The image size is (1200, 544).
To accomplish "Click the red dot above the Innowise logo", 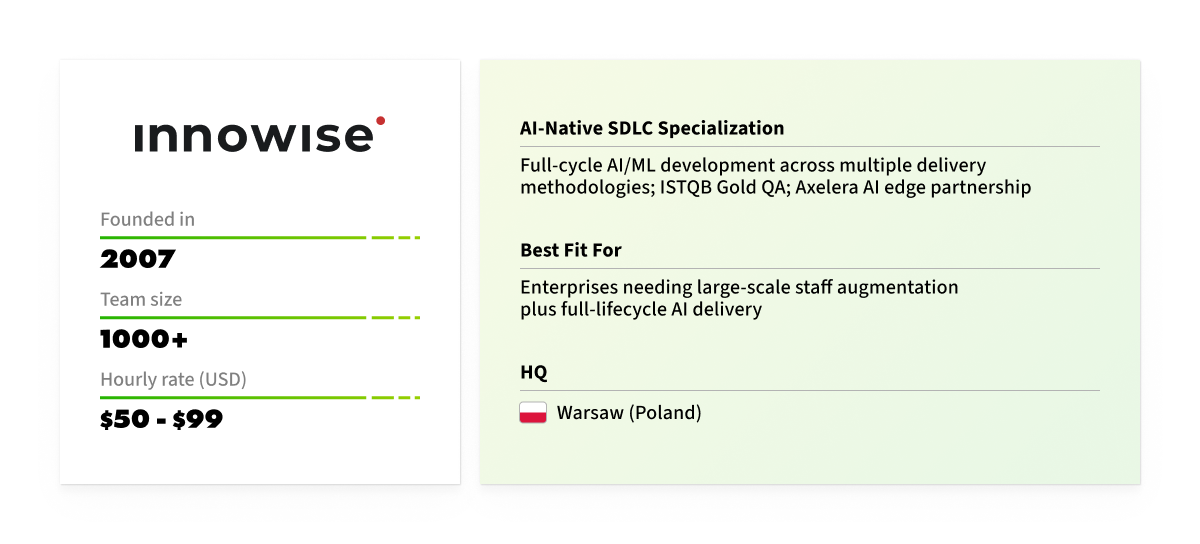I will pyautogui.click(x=380, y=121).
